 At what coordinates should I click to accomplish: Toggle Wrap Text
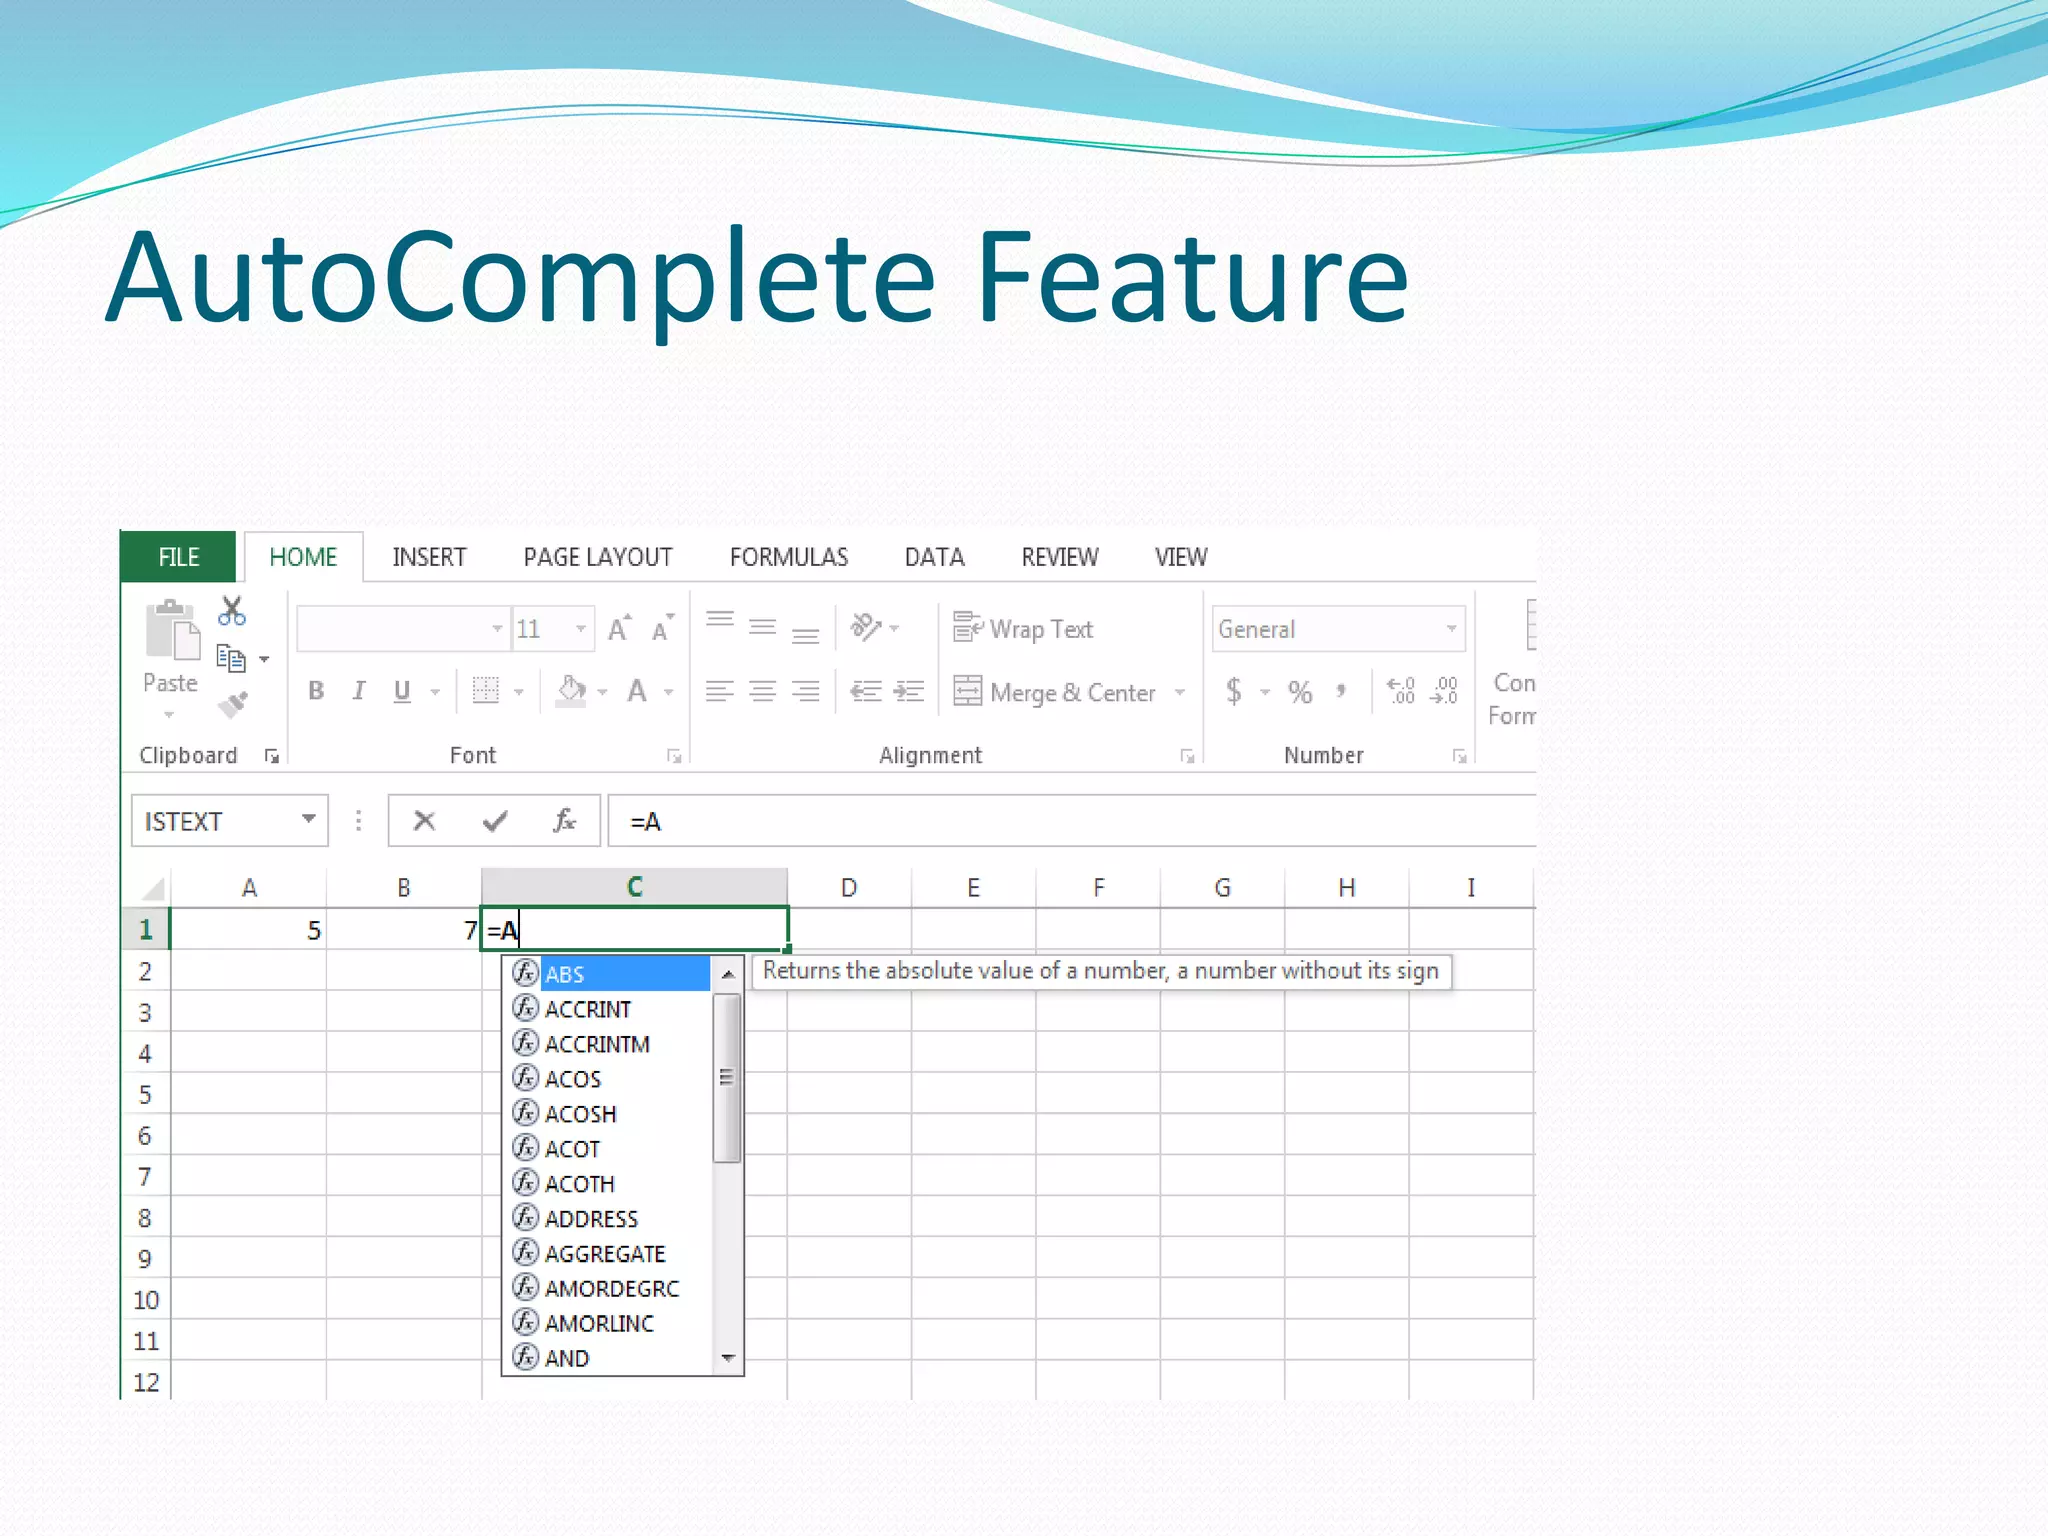click(x=1023, y=628)
